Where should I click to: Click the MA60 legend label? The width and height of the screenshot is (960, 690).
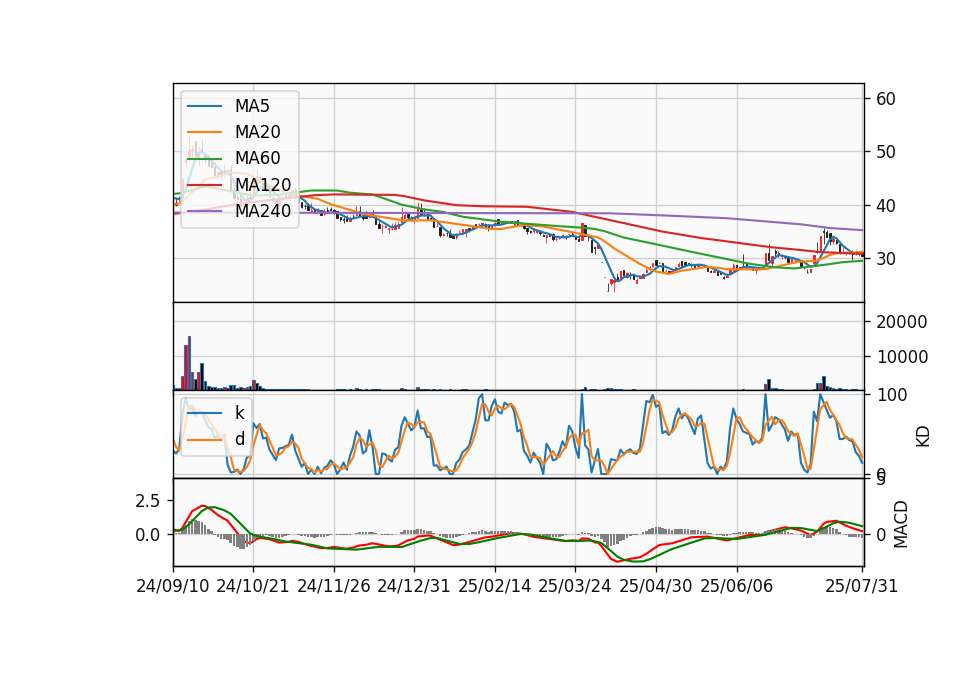pos(257,158)
